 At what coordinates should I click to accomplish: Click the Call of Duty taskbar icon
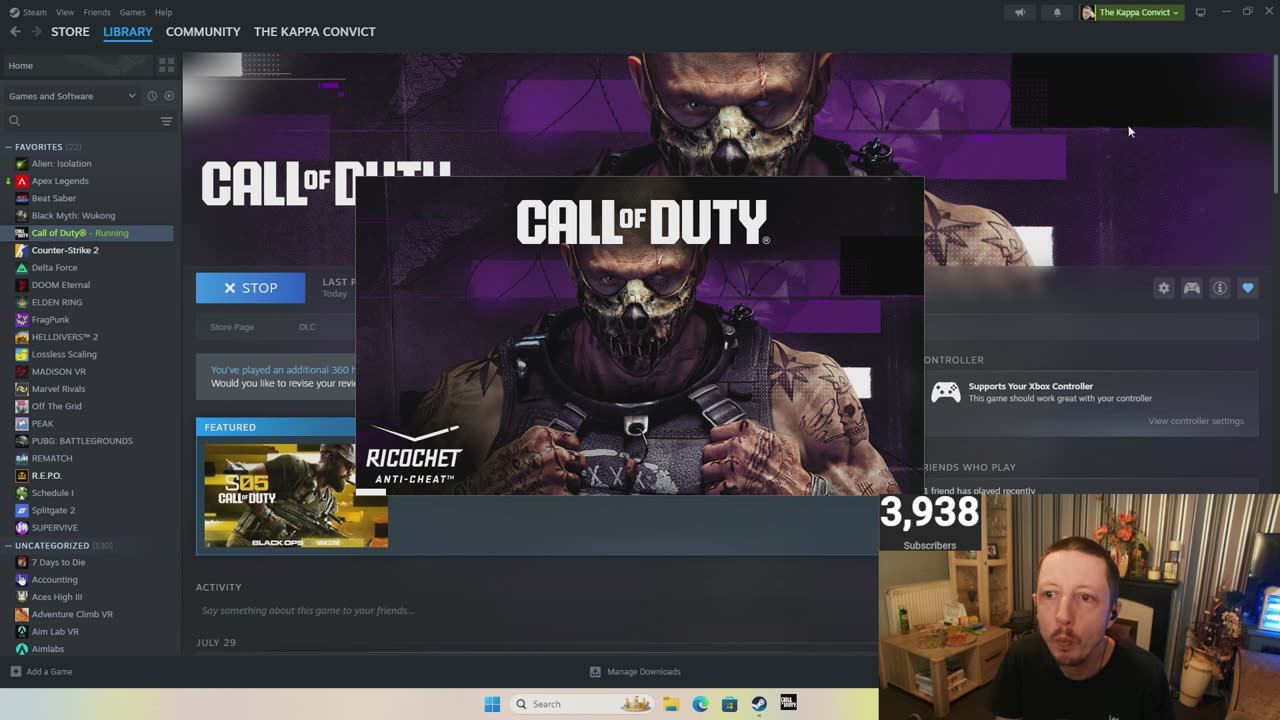tap(788, 704)
